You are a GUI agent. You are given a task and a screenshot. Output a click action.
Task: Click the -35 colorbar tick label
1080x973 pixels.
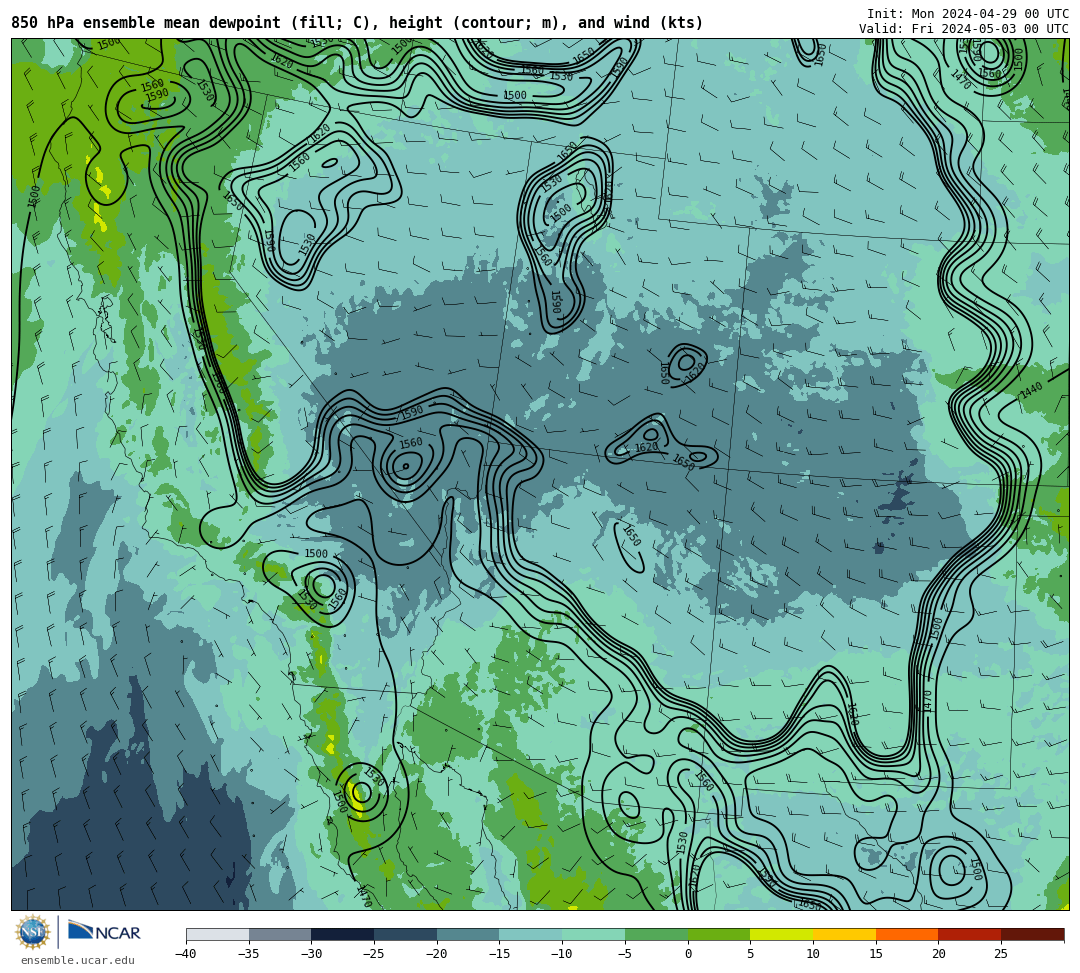click(249, 954)
